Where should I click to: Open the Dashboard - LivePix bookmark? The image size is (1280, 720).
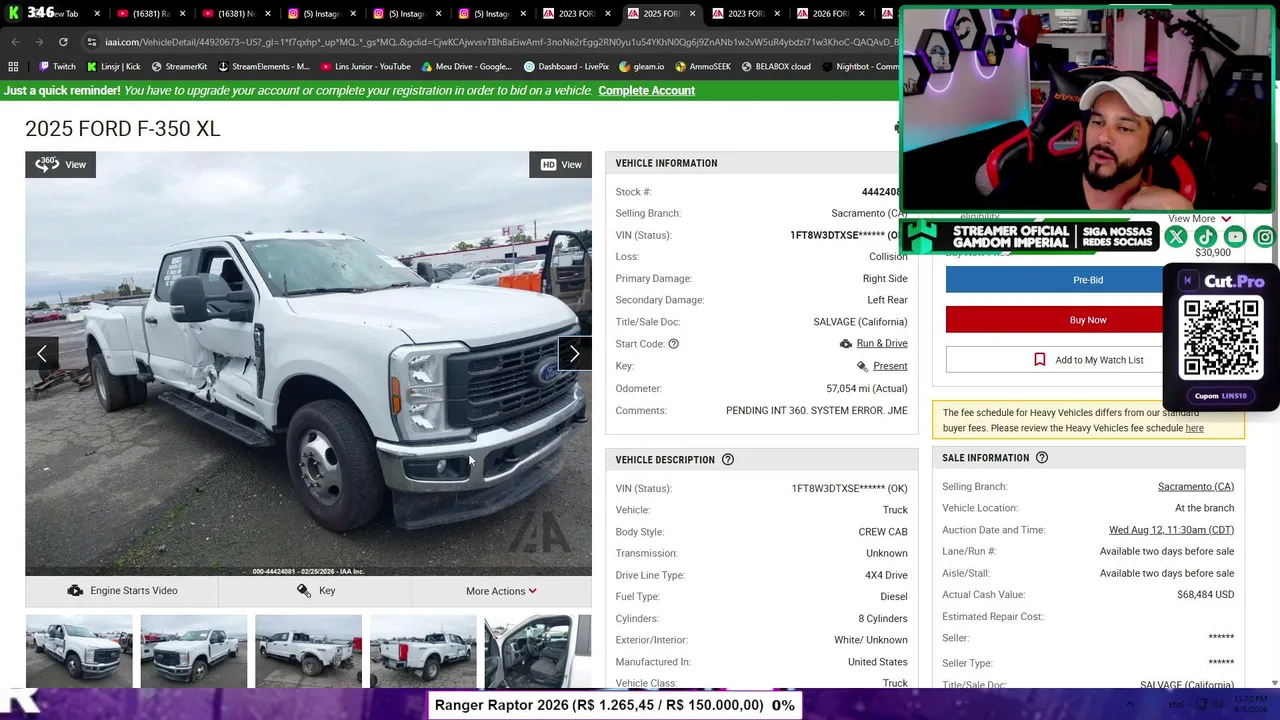(x=566, y=67)
